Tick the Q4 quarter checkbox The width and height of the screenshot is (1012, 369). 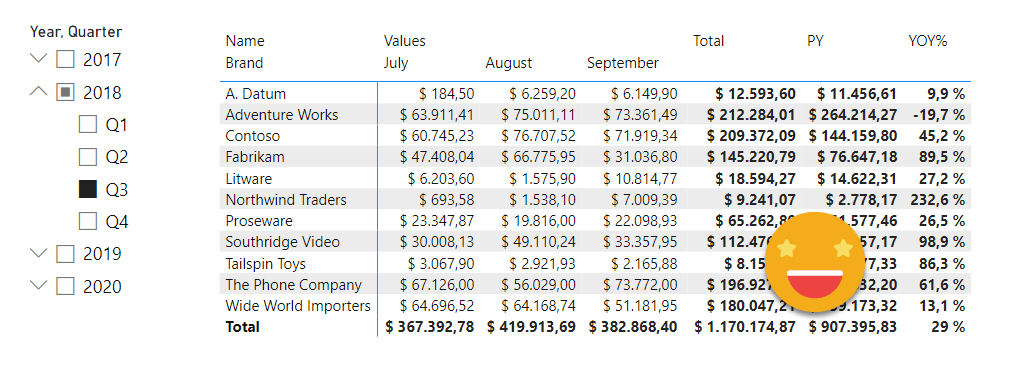click(88, 221)
